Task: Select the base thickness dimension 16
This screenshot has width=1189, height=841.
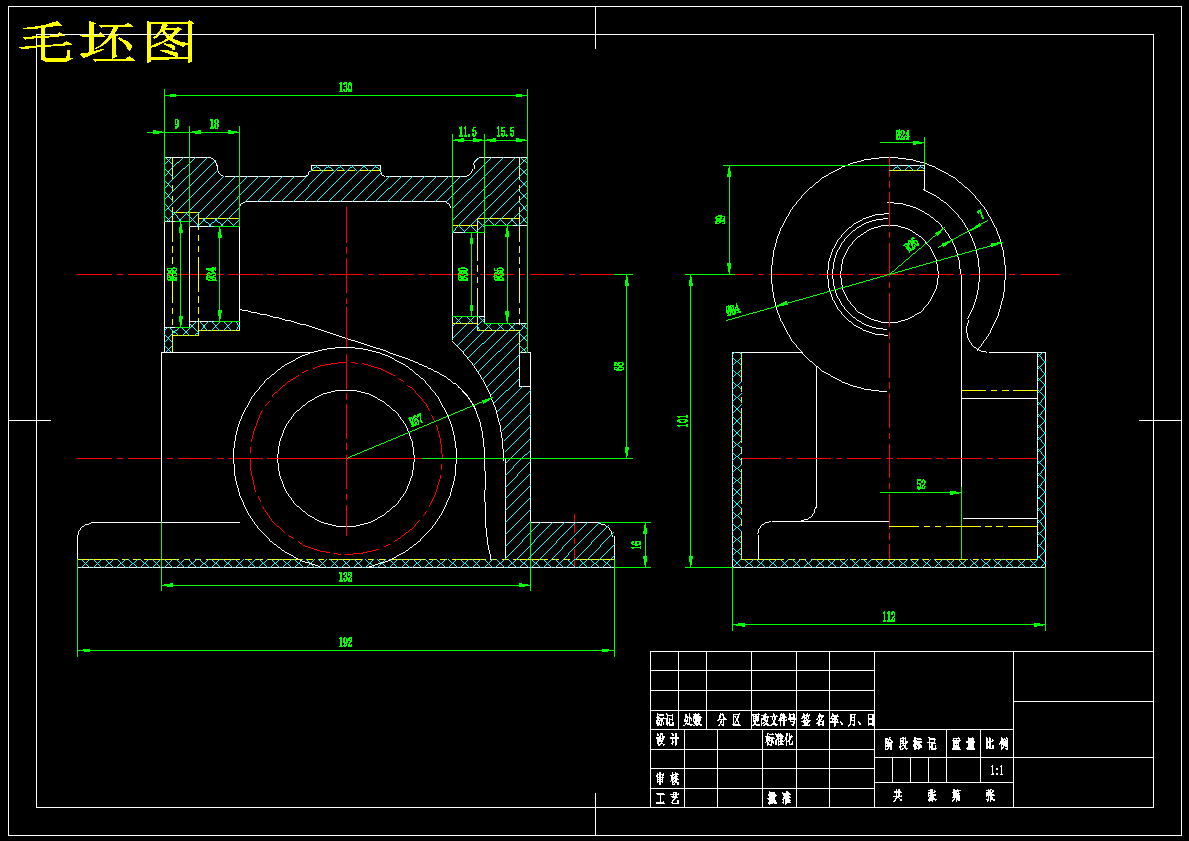Action: click(x=637, y=543)
